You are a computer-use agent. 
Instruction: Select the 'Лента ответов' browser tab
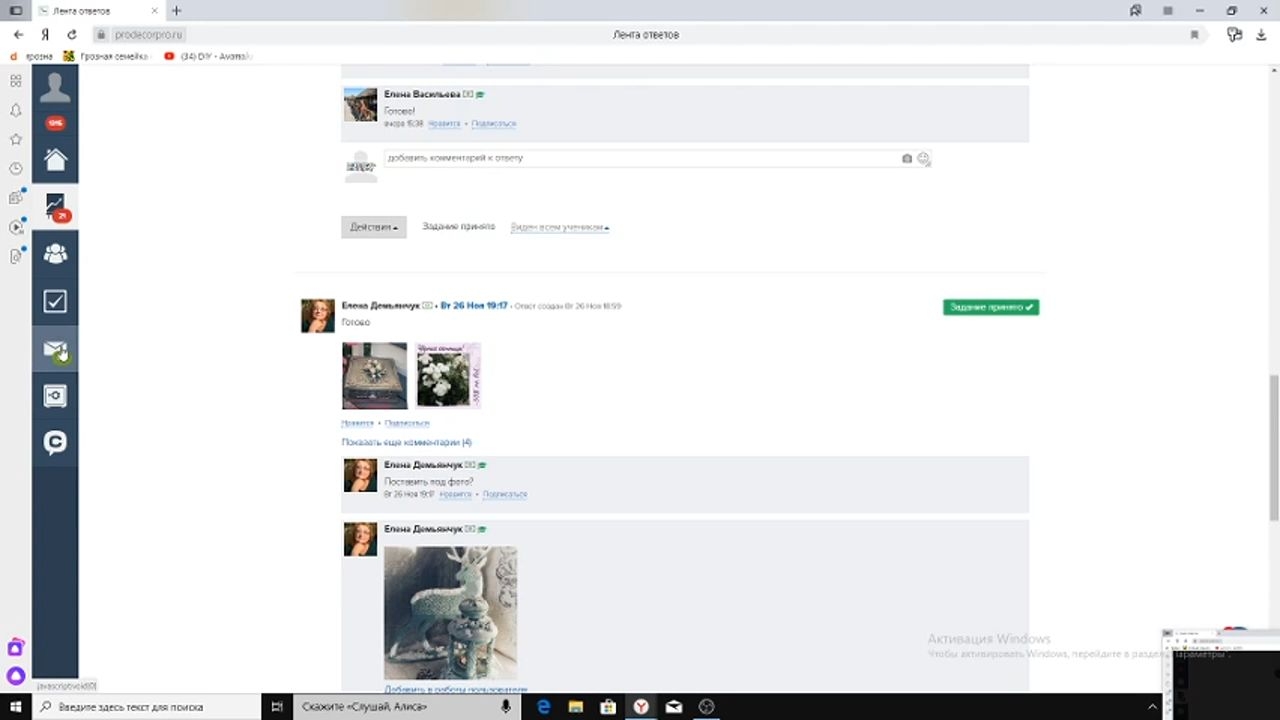pyautogui.click(x=96, y=11)
